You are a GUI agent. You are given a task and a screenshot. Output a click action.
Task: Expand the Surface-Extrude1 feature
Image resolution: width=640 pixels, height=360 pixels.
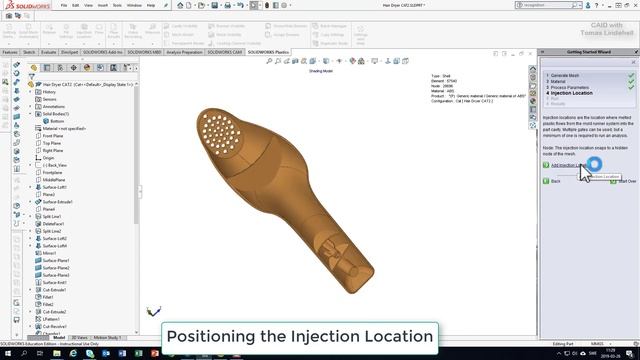tap(30, 202)
